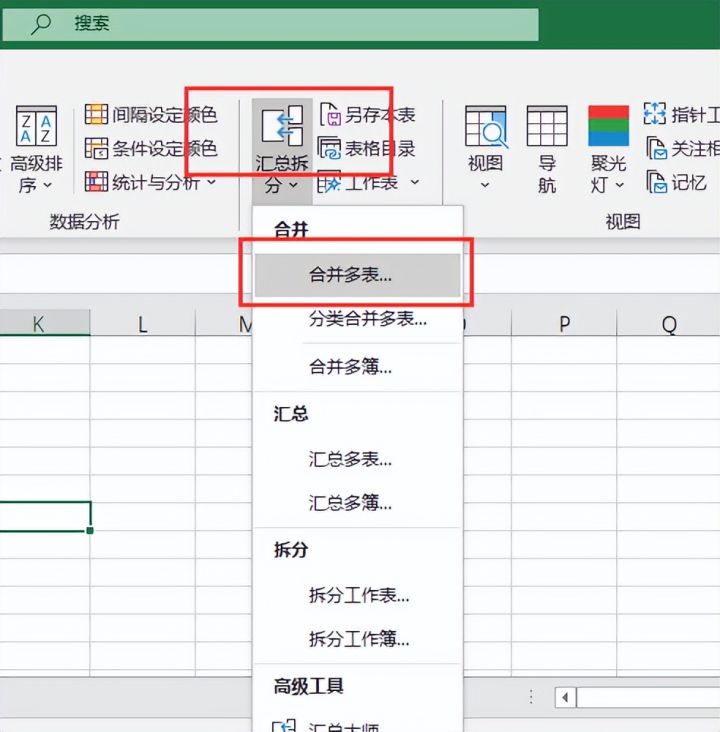Click the 条件设定颜色 label
Screen dimensions: 720x732
pyautogui.click(x=165, y=148)
